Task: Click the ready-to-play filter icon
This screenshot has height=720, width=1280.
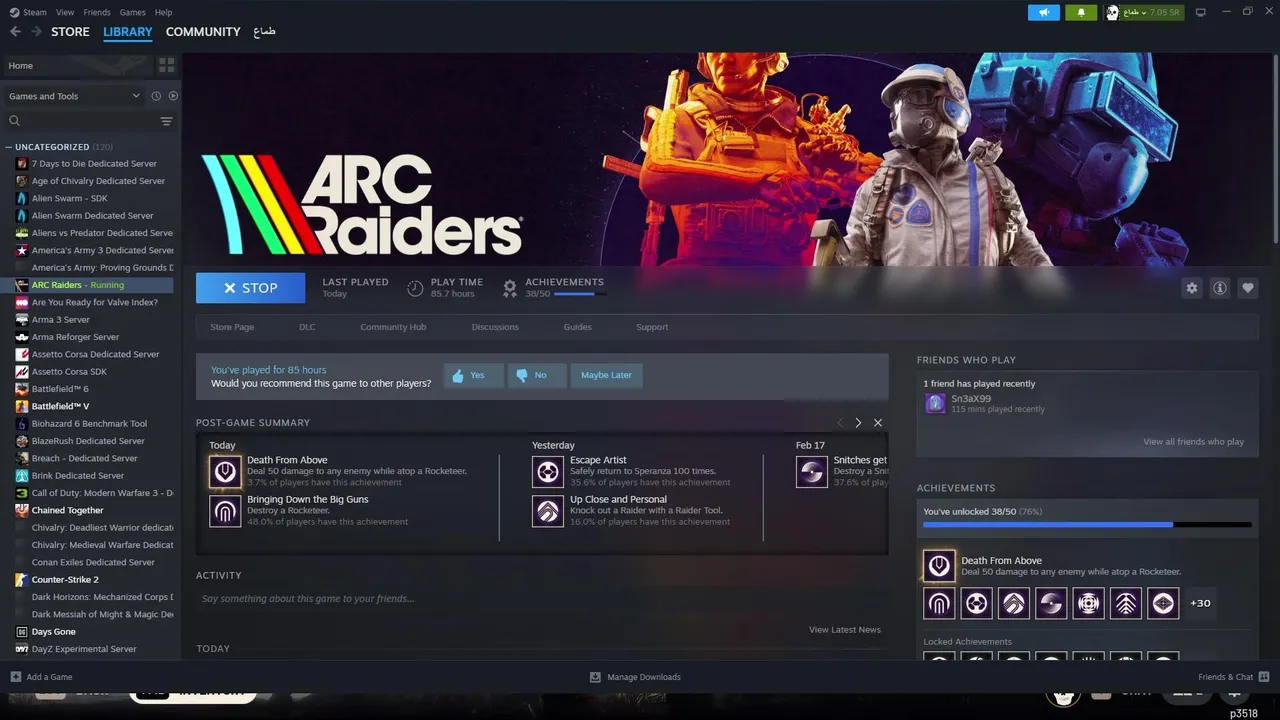Action: tap(173, 96)
